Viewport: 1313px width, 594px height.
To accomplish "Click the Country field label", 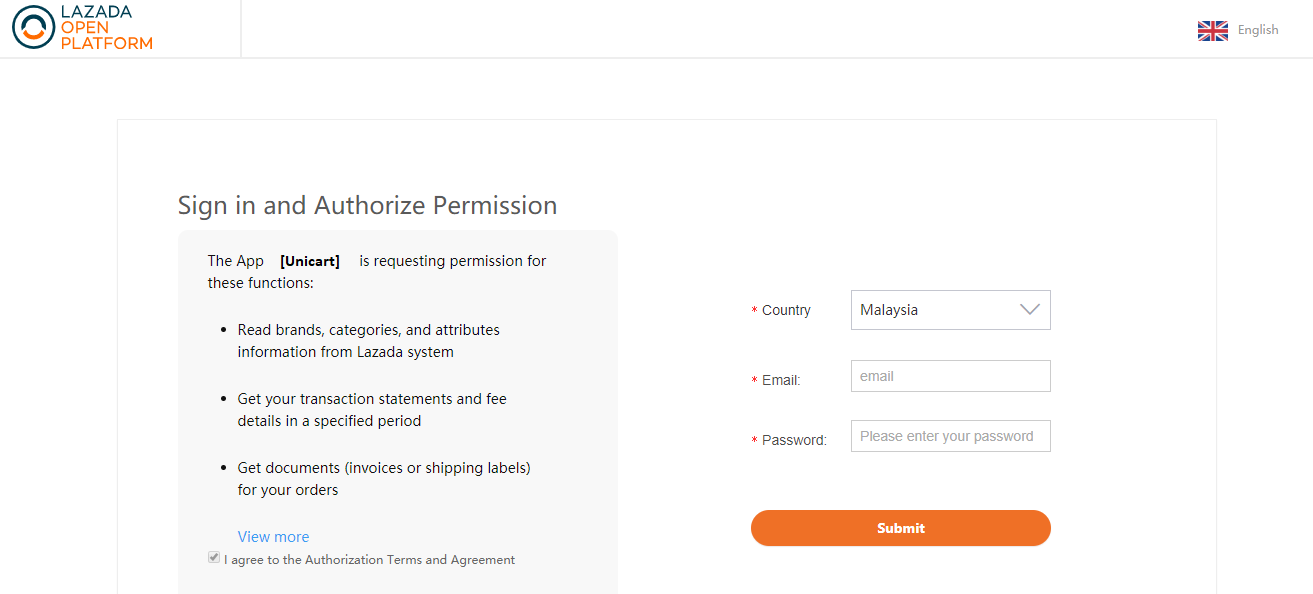I will 786,310.
